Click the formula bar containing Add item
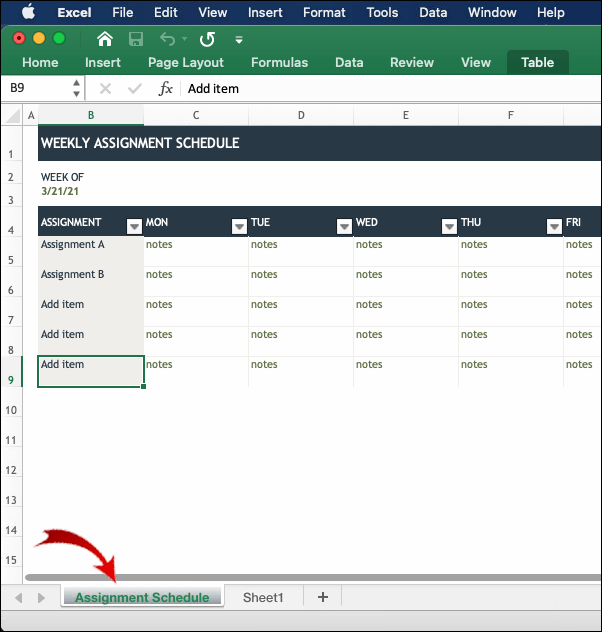Image resolution: width=602 pixels, height=632 pixels. 391,88
